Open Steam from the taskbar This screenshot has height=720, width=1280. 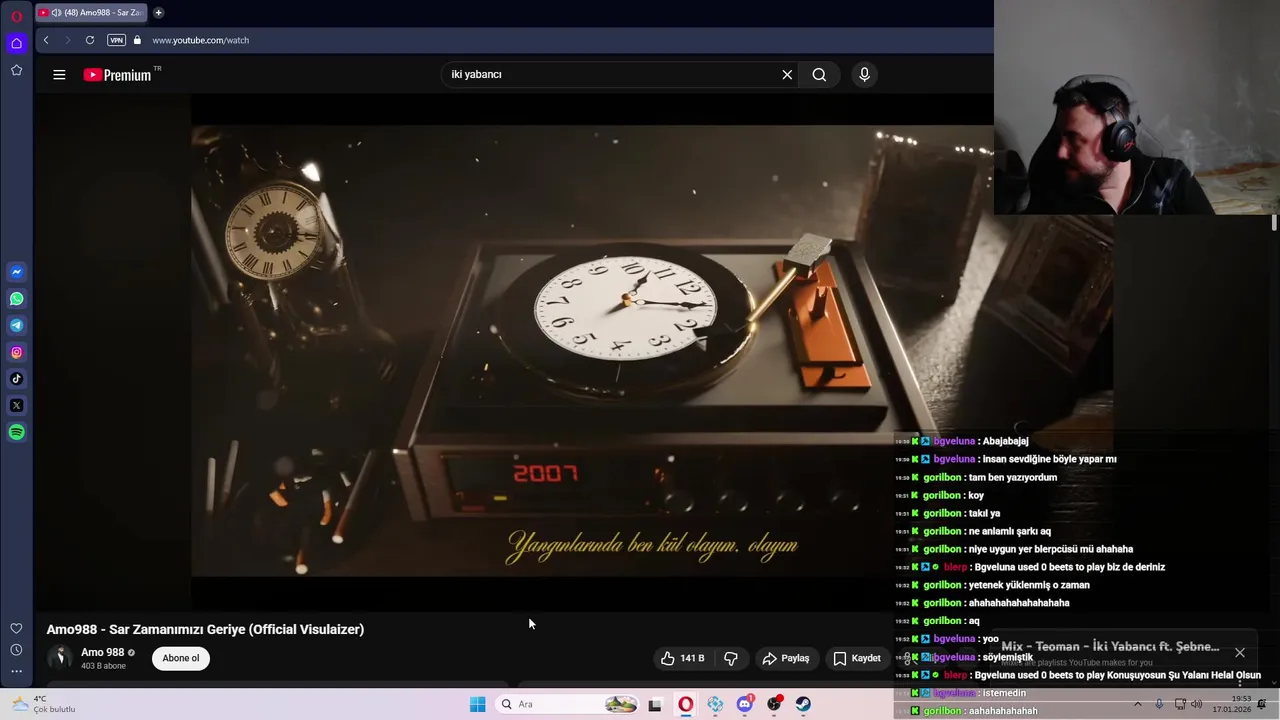[803, 704]
